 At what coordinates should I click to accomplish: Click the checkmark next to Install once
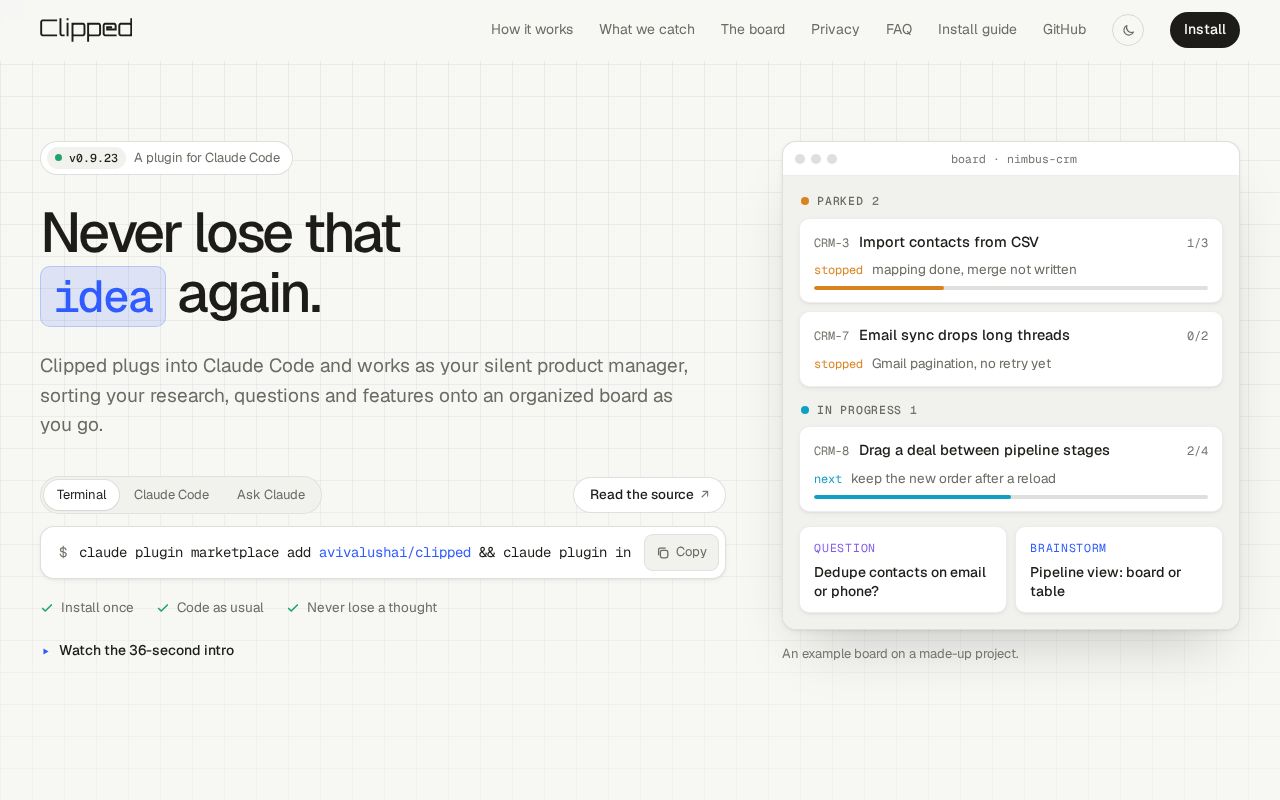coord(47,608)
